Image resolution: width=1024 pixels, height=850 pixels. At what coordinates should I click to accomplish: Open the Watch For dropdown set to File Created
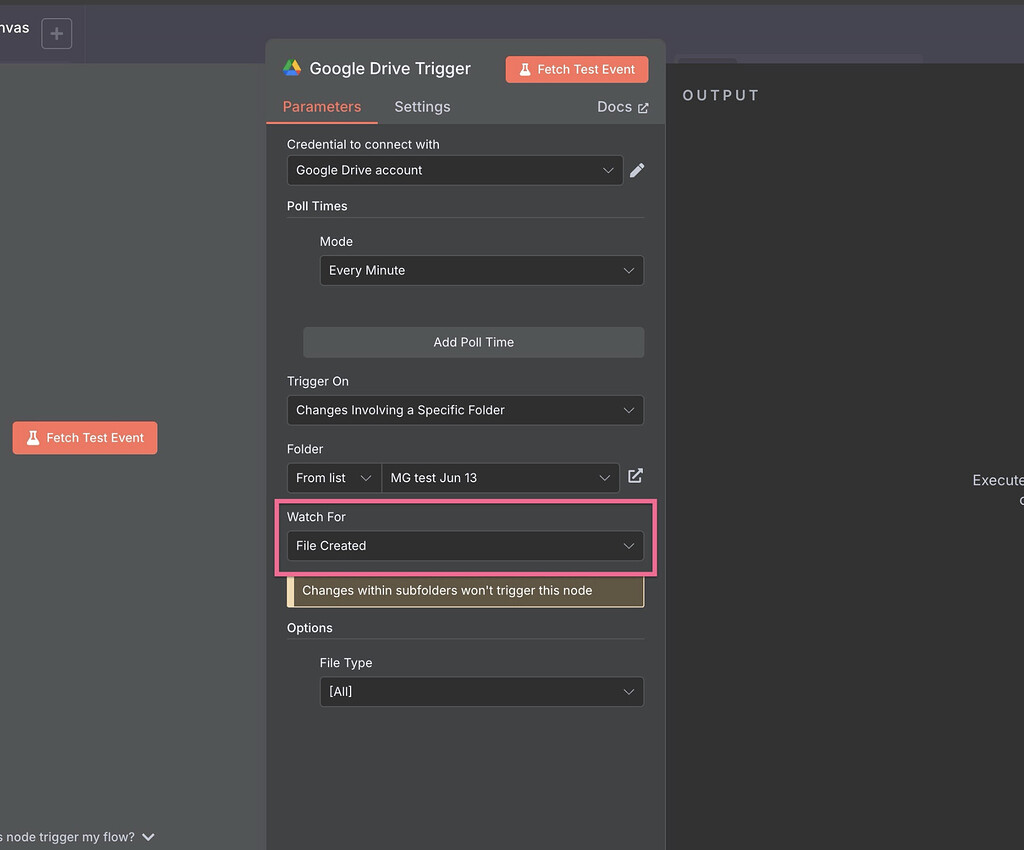pos(465,546)
